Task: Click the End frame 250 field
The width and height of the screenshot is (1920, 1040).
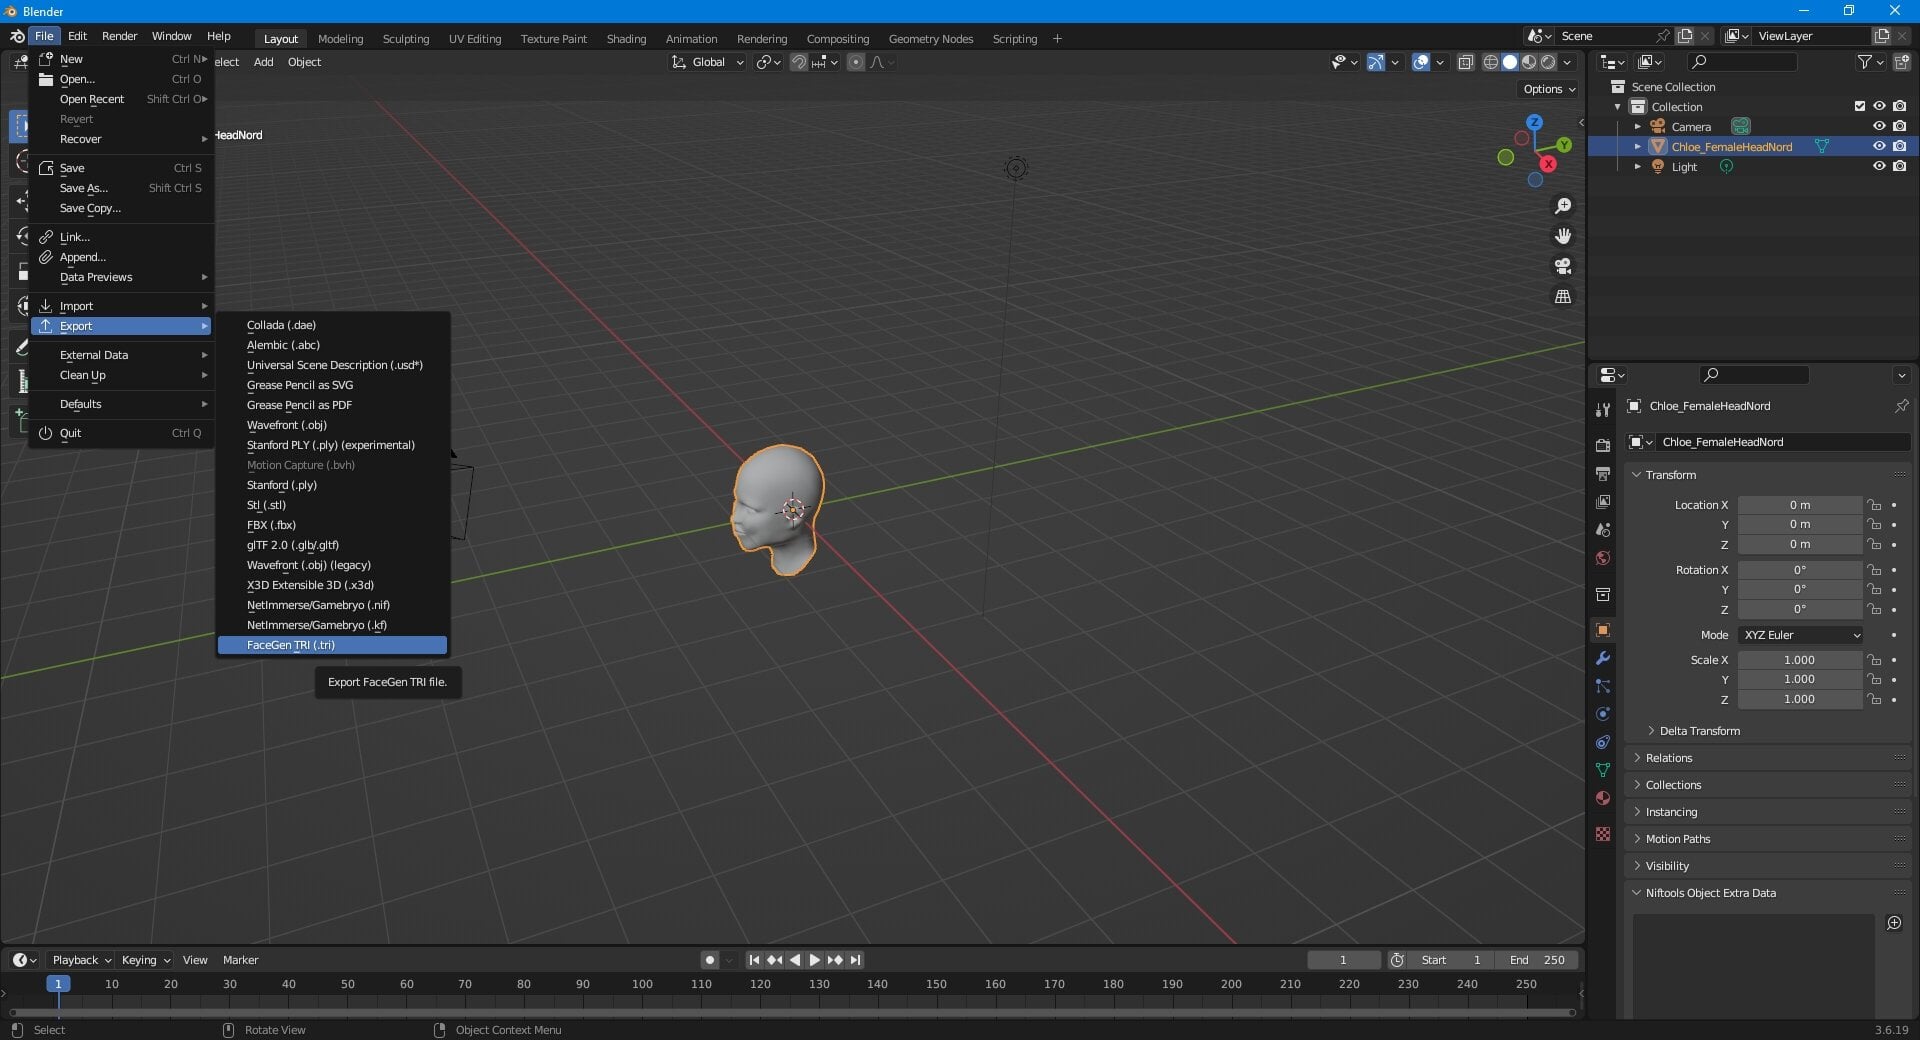Action: tap(1537, 960)
